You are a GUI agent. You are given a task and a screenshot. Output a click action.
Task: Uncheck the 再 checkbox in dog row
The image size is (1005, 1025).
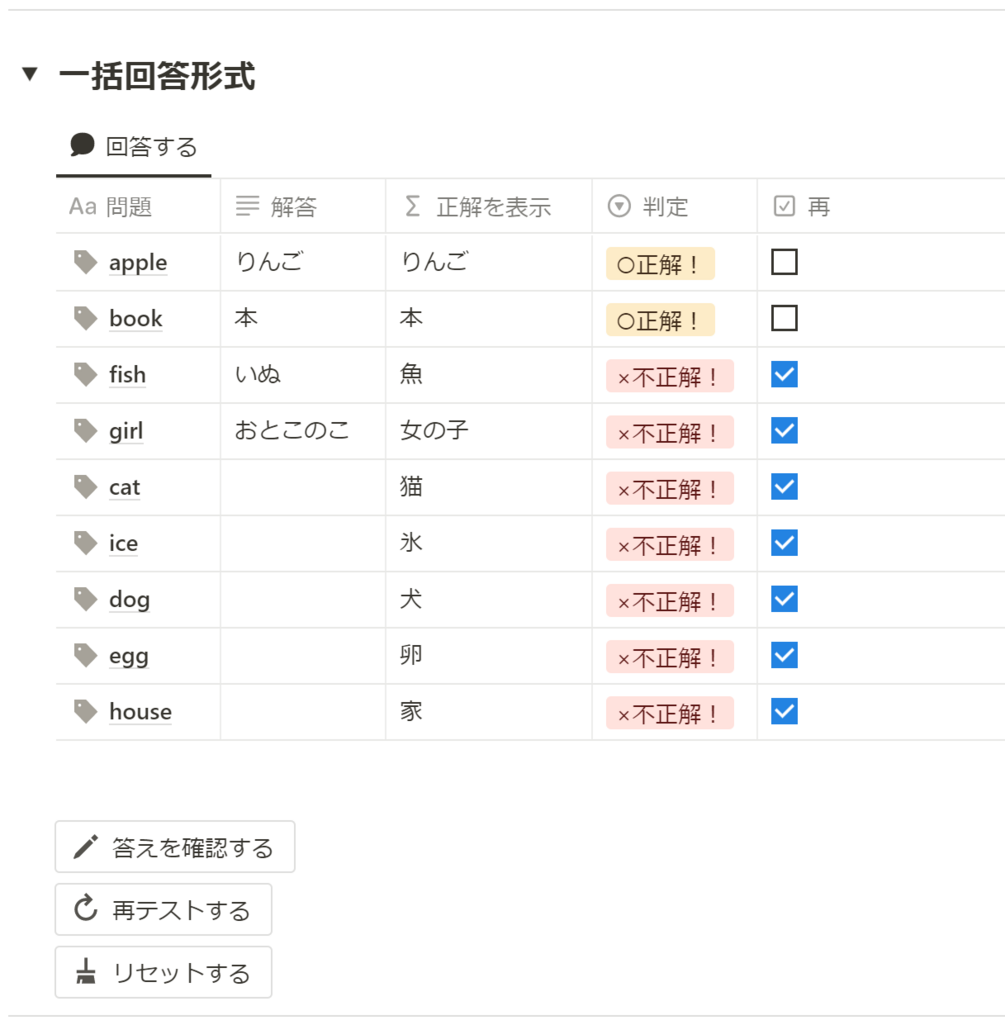click(785, 599)
